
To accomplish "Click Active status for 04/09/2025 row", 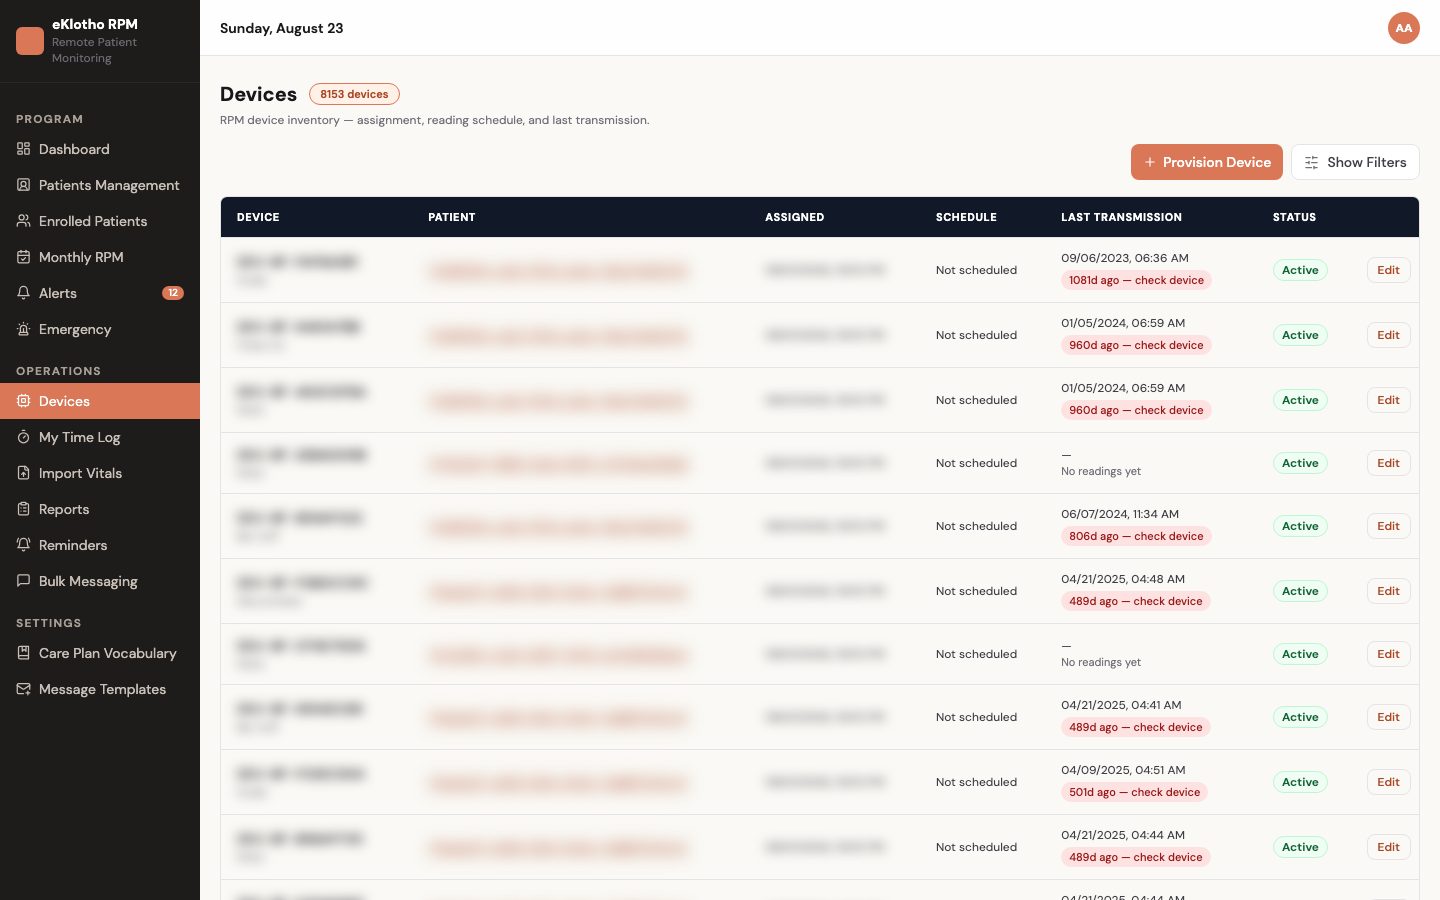I will [x=1300, y=782].
